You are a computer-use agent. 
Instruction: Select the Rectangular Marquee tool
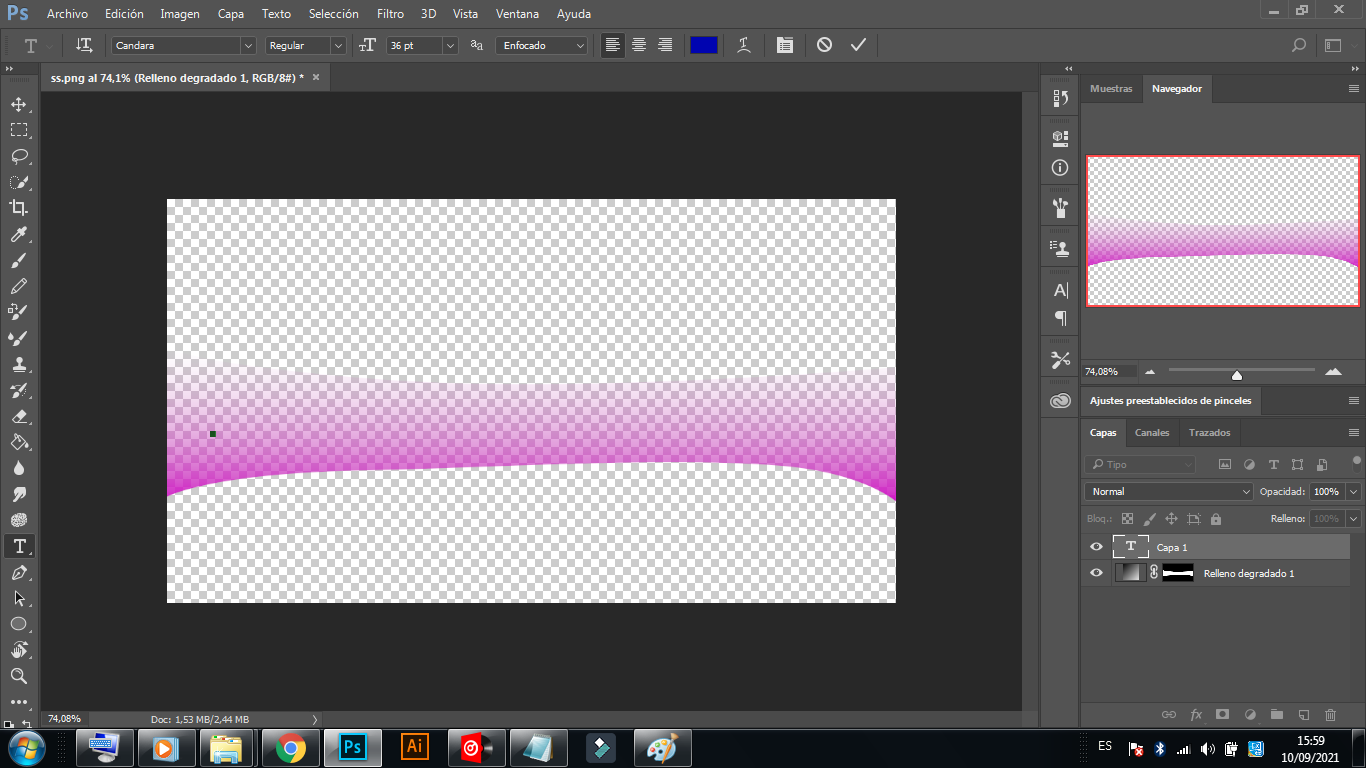[x=19, y=130]
